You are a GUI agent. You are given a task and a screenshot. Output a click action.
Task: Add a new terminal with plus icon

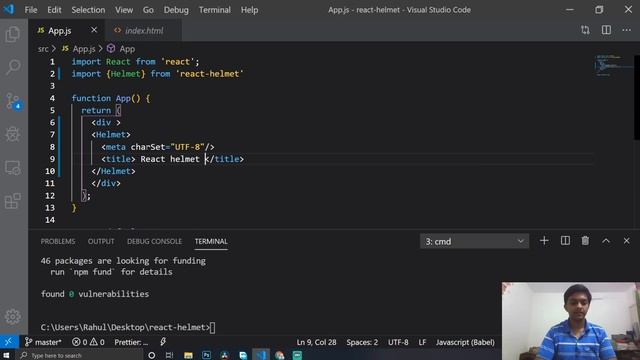pyautogui.click(x=544, y=241)
